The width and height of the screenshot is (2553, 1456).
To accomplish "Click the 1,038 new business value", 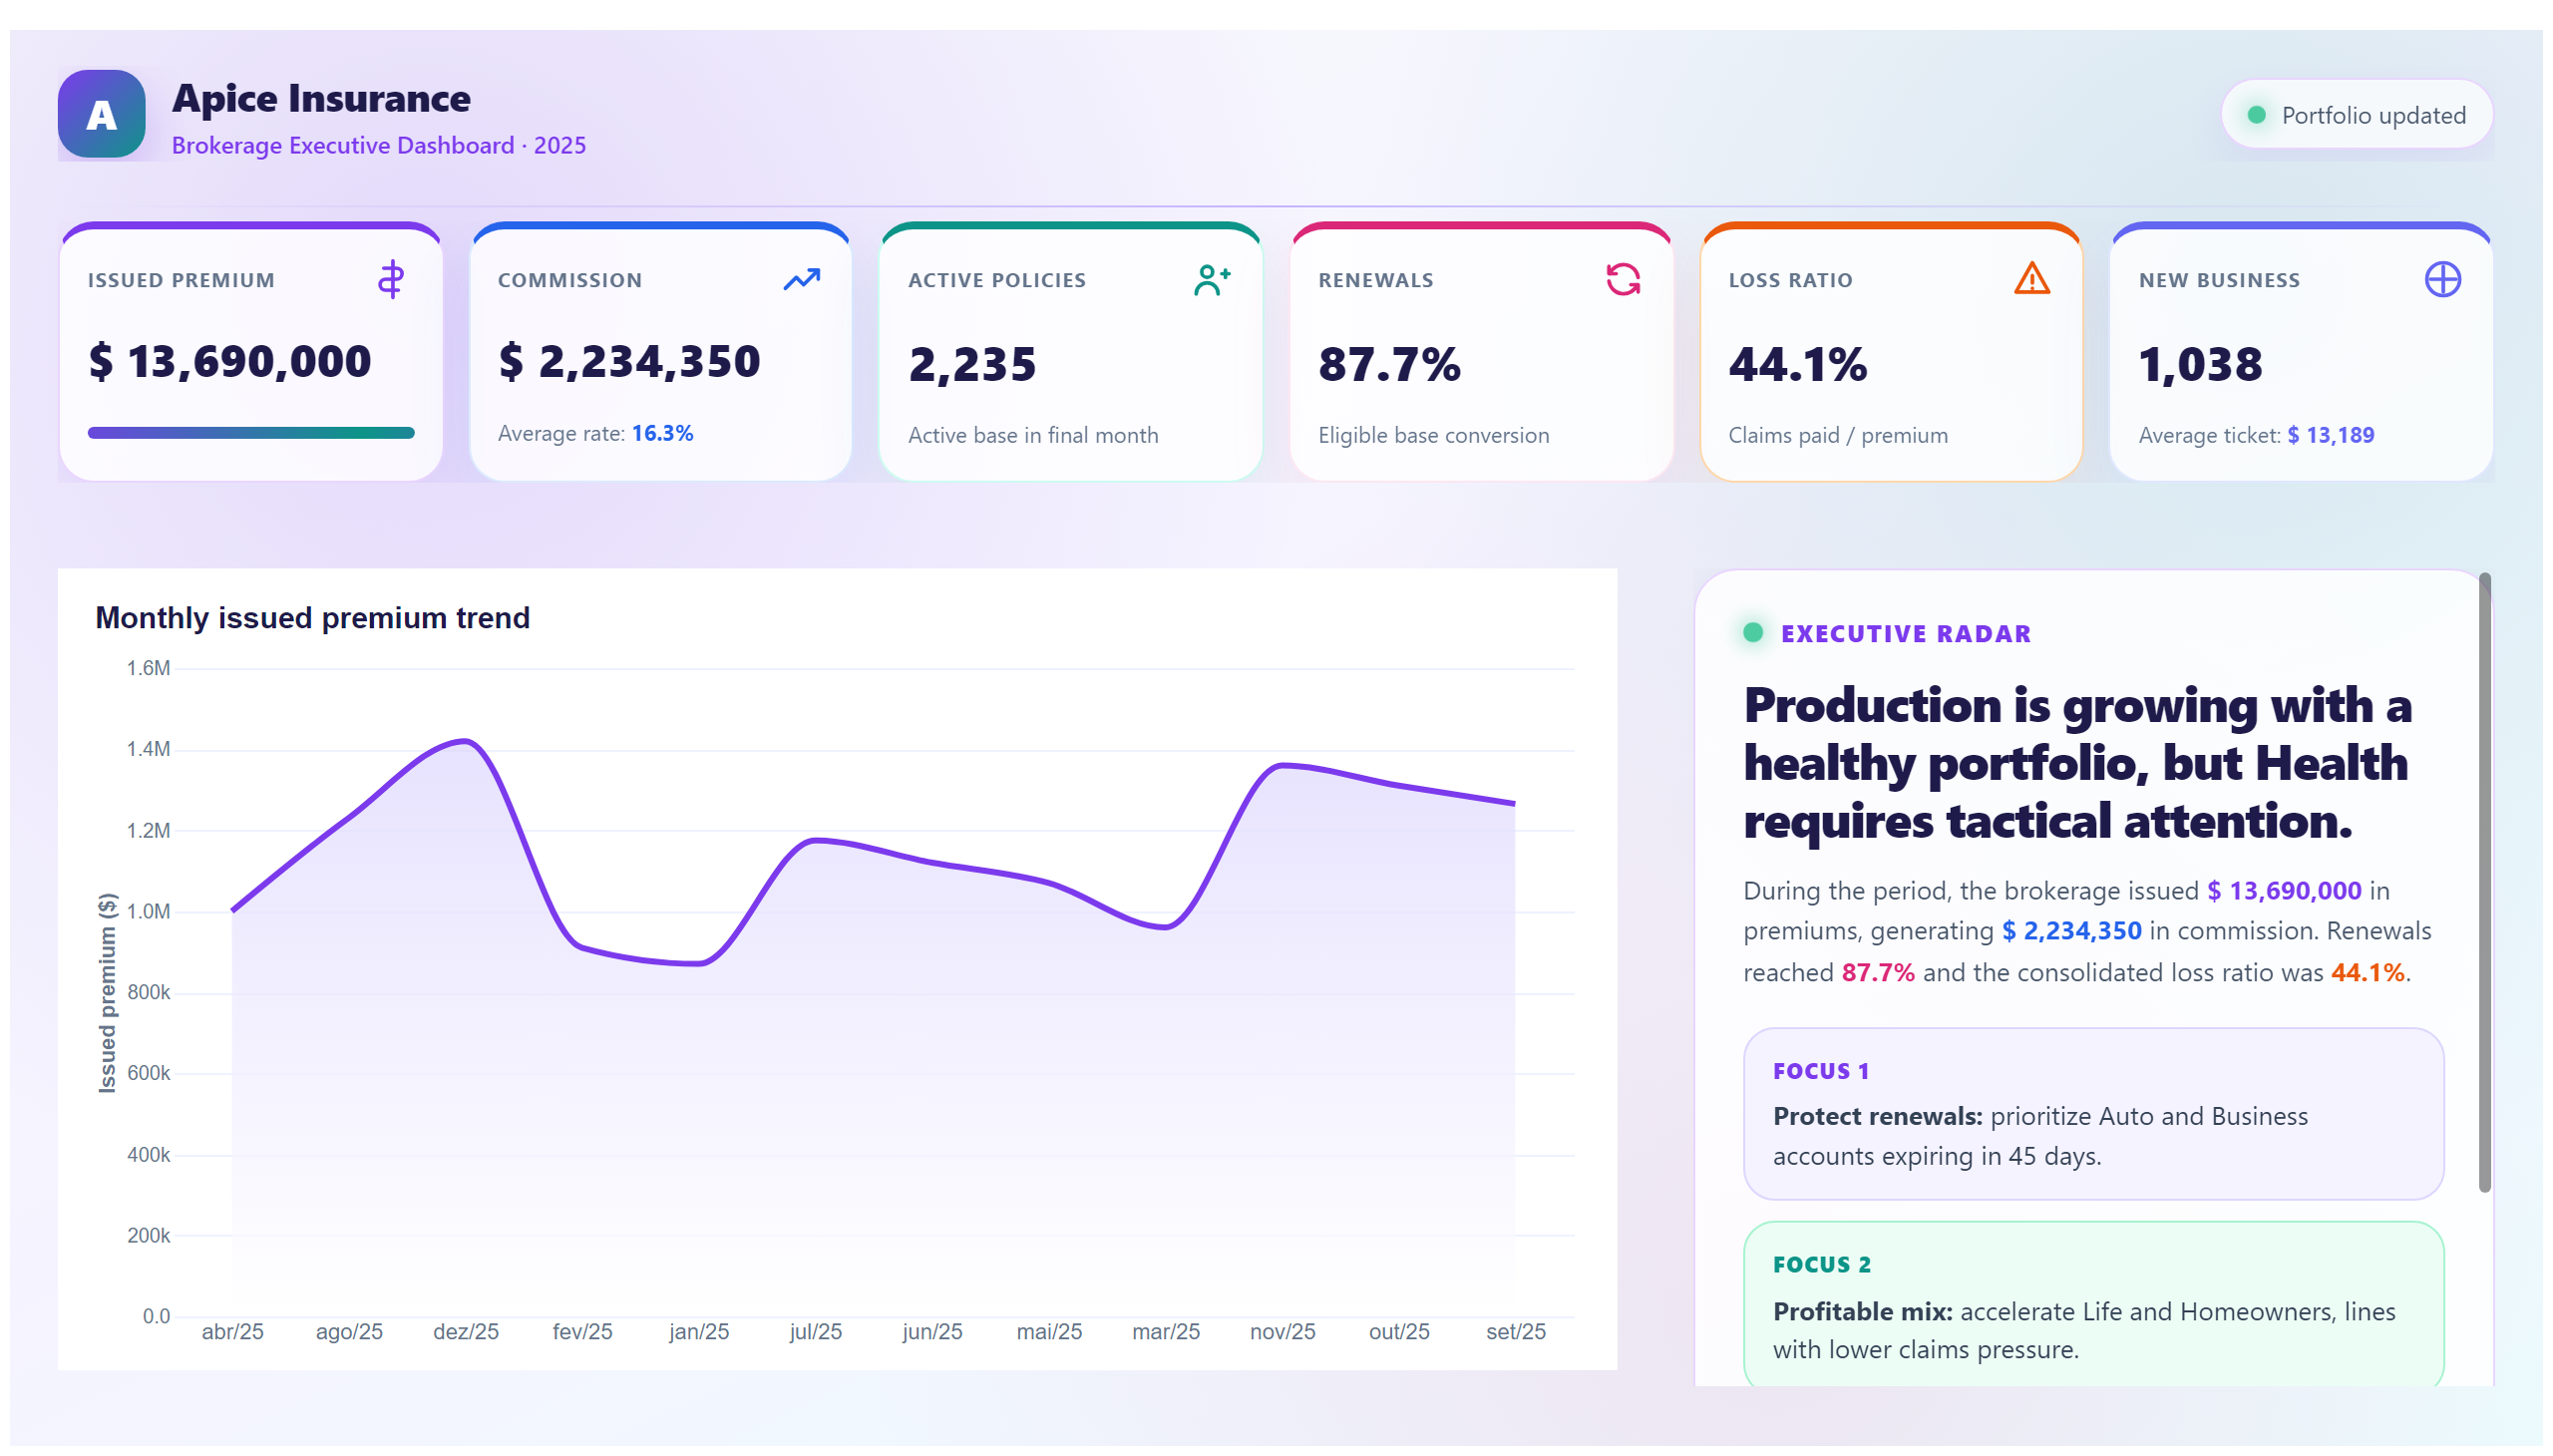I will (x=2200, y=364).
